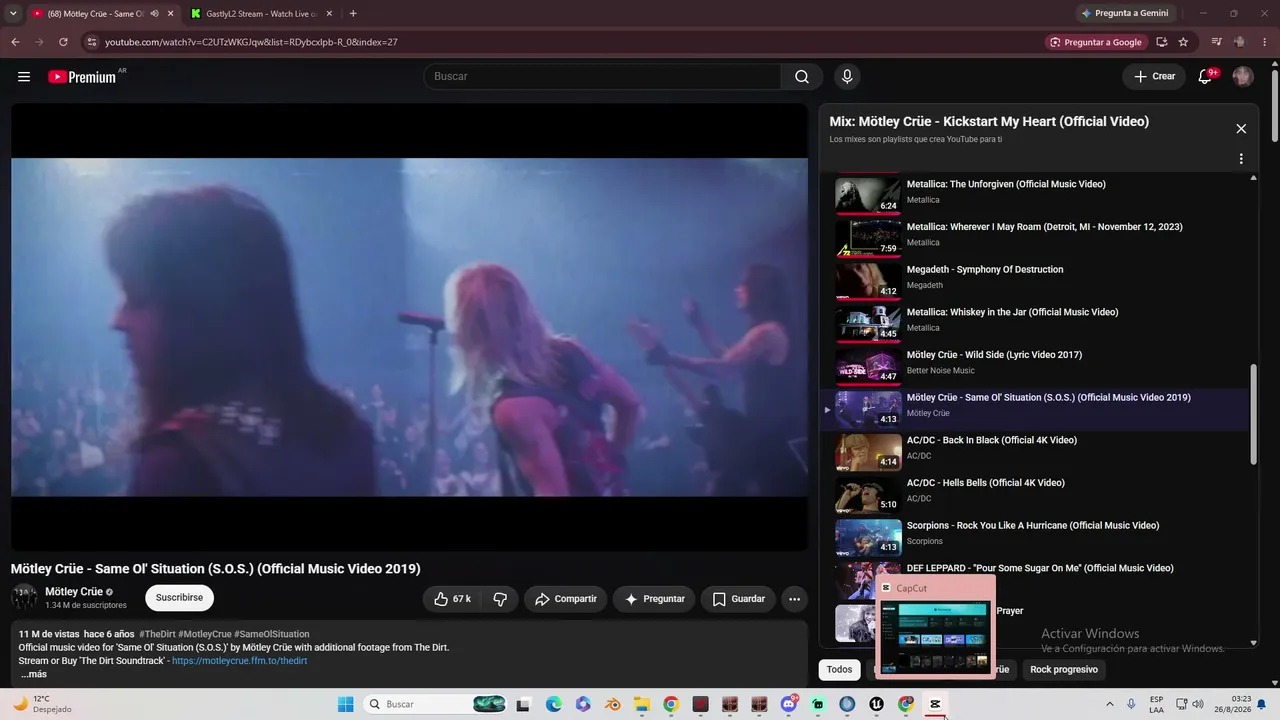1280x720 pixels.
Task: Go back to the previous page
Action: click(15, 42)
